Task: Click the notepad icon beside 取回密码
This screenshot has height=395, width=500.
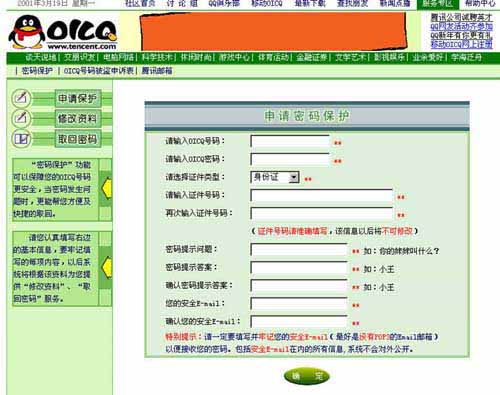Action: tap(21, 139)
